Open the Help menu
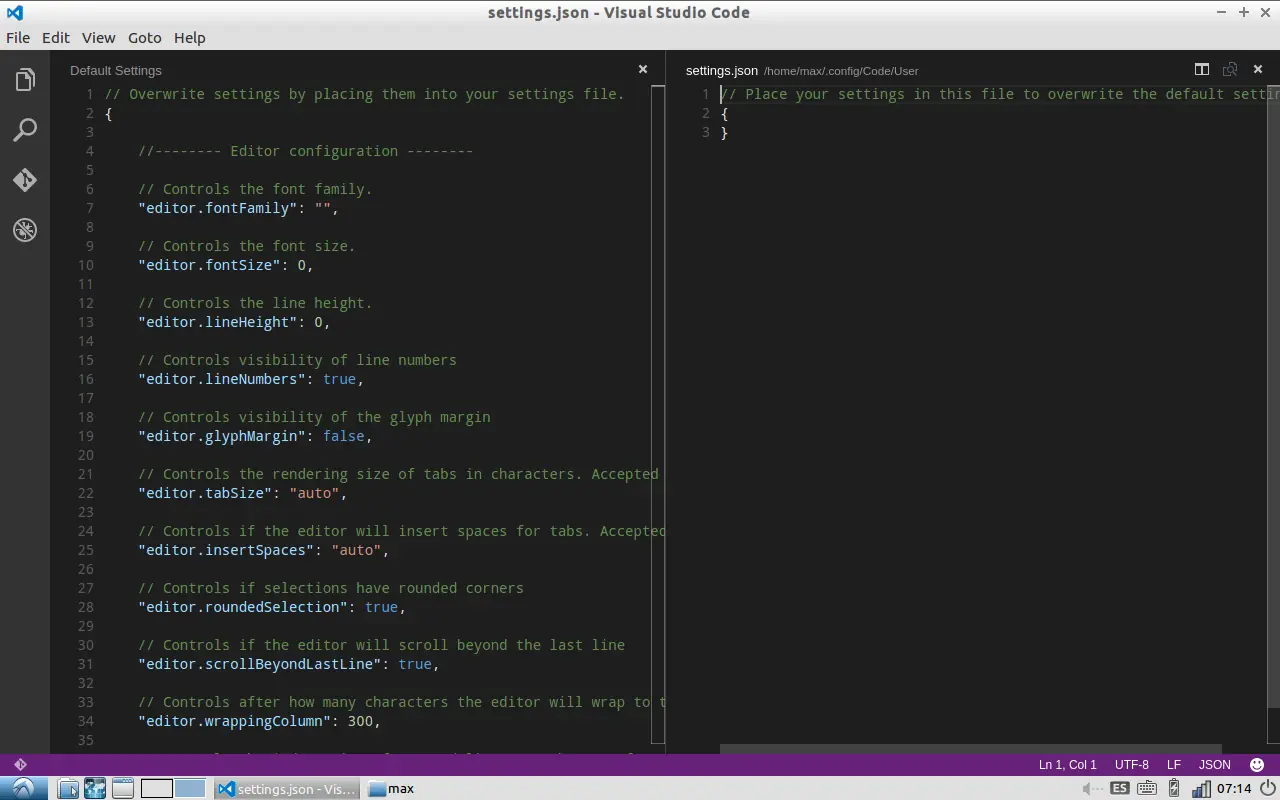Screen dimensions: 1280x800 click(x=190, y=38)
